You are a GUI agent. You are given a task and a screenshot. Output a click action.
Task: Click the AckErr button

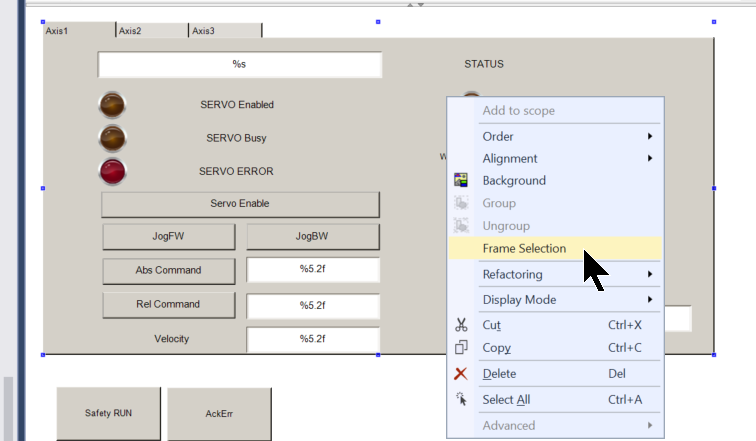[219, 414]
